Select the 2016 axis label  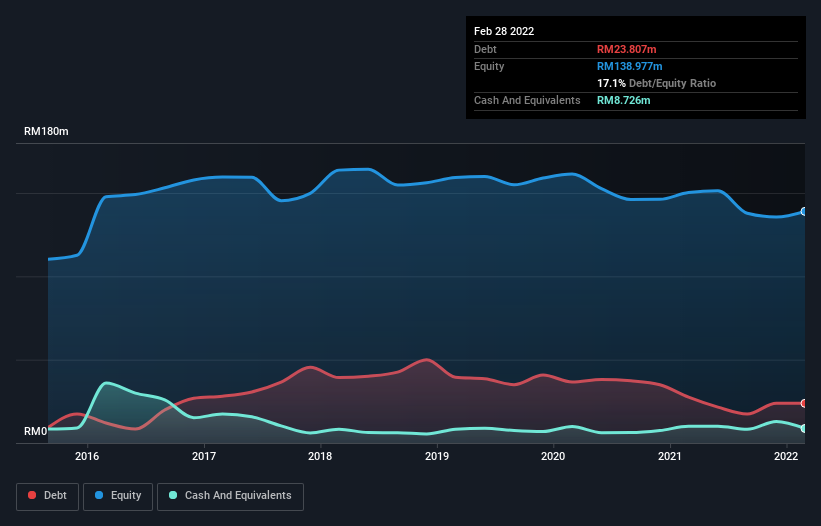tap(87, 456)
